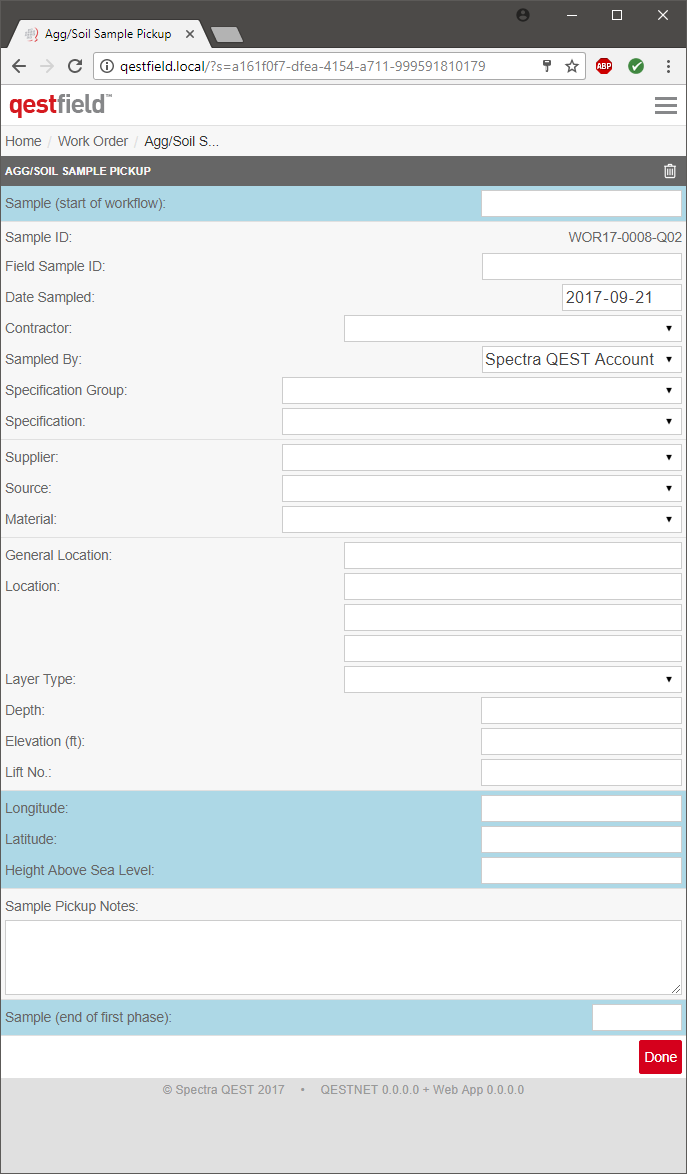Go back using browser back arrow

click(19, 66)
